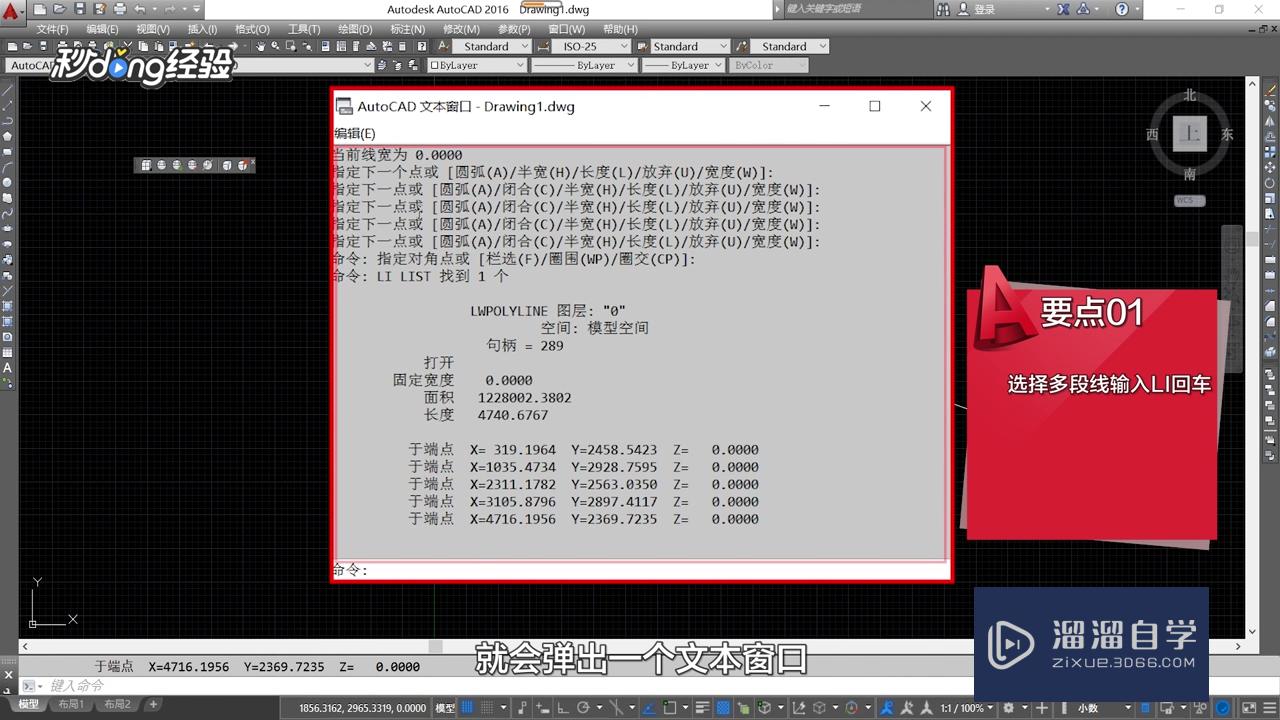
Task: Click 北 on the ViewCube compass
Action: pos(1190,95)
